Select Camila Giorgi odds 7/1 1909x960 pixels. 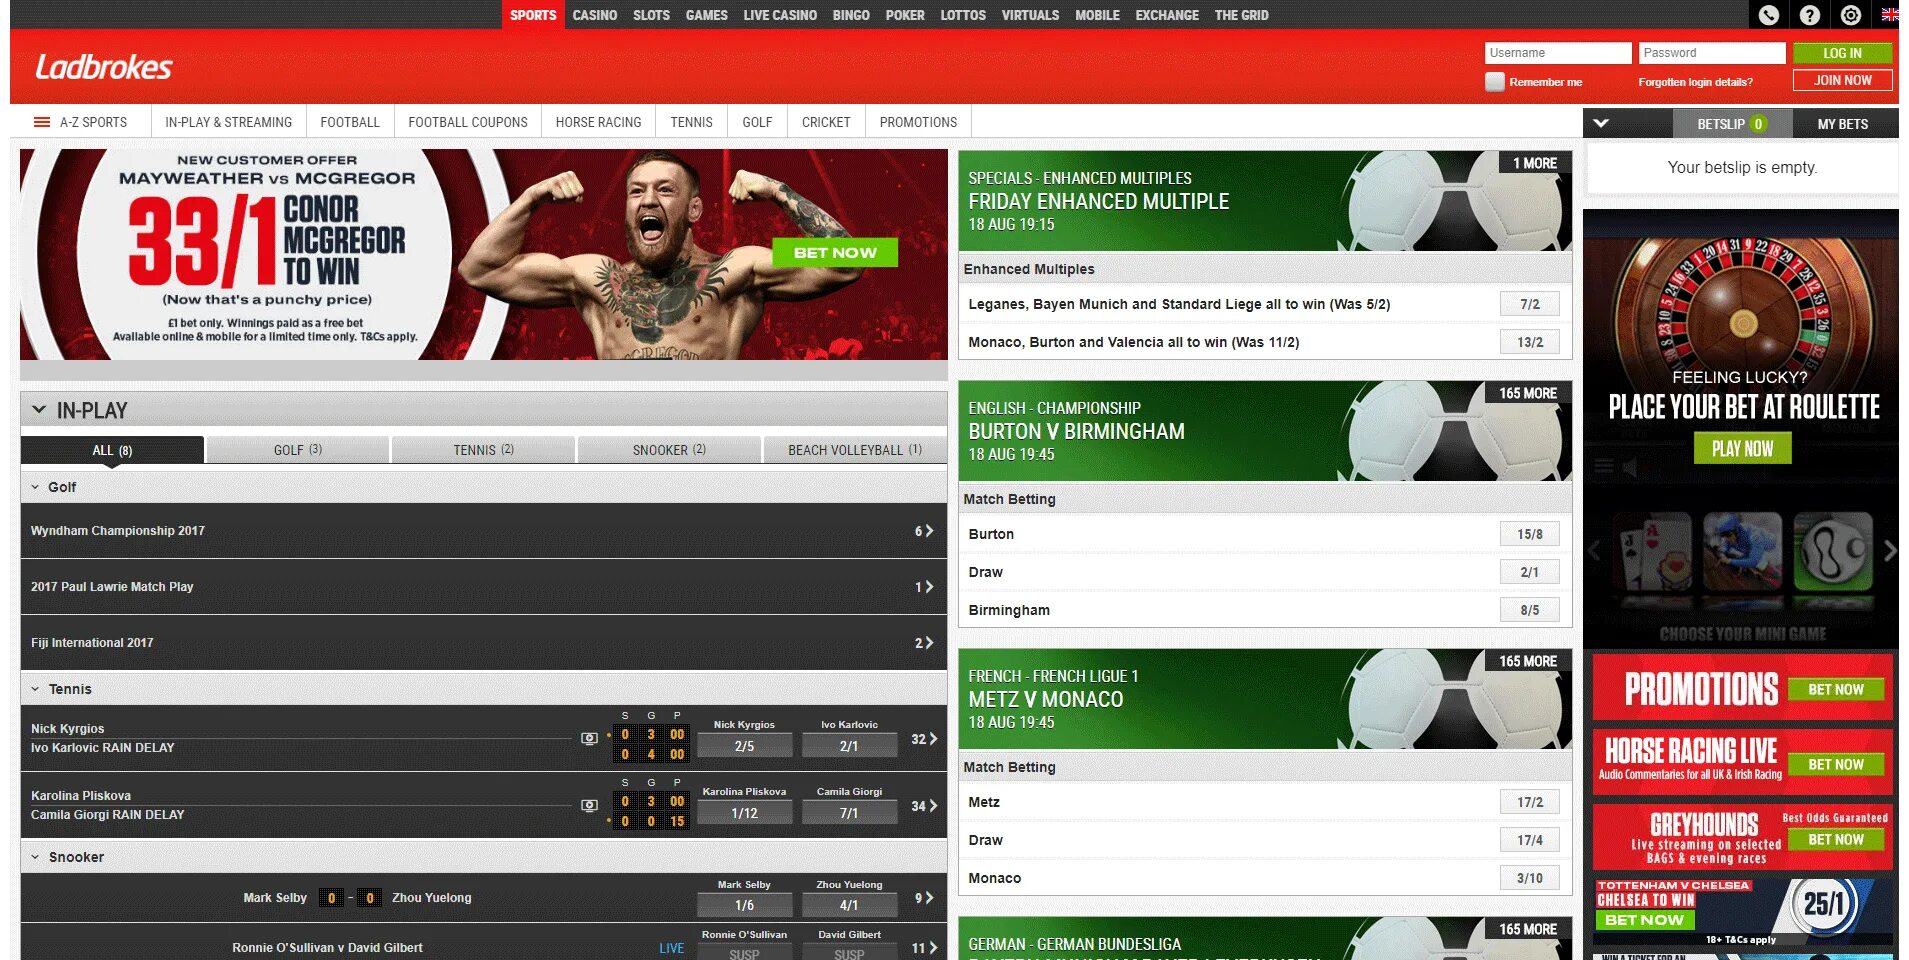(849, 813)
